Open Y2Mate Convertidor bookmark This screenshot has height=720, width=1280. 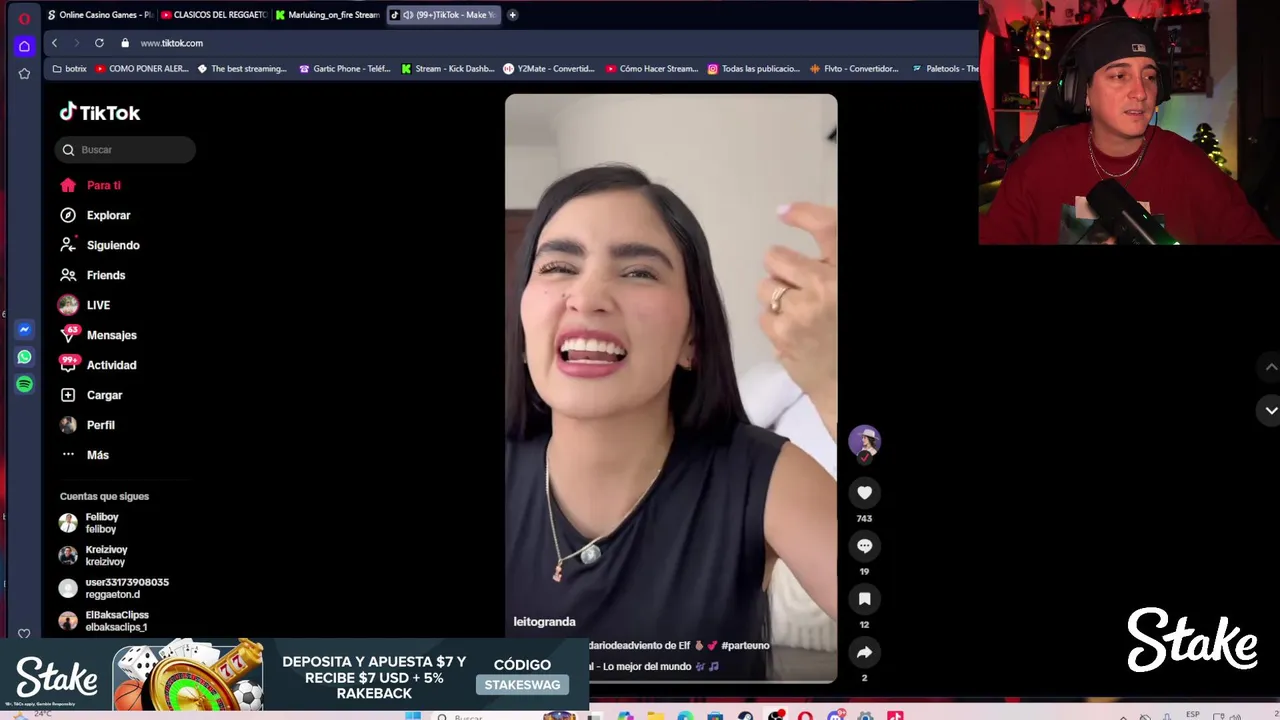[549, 69]
